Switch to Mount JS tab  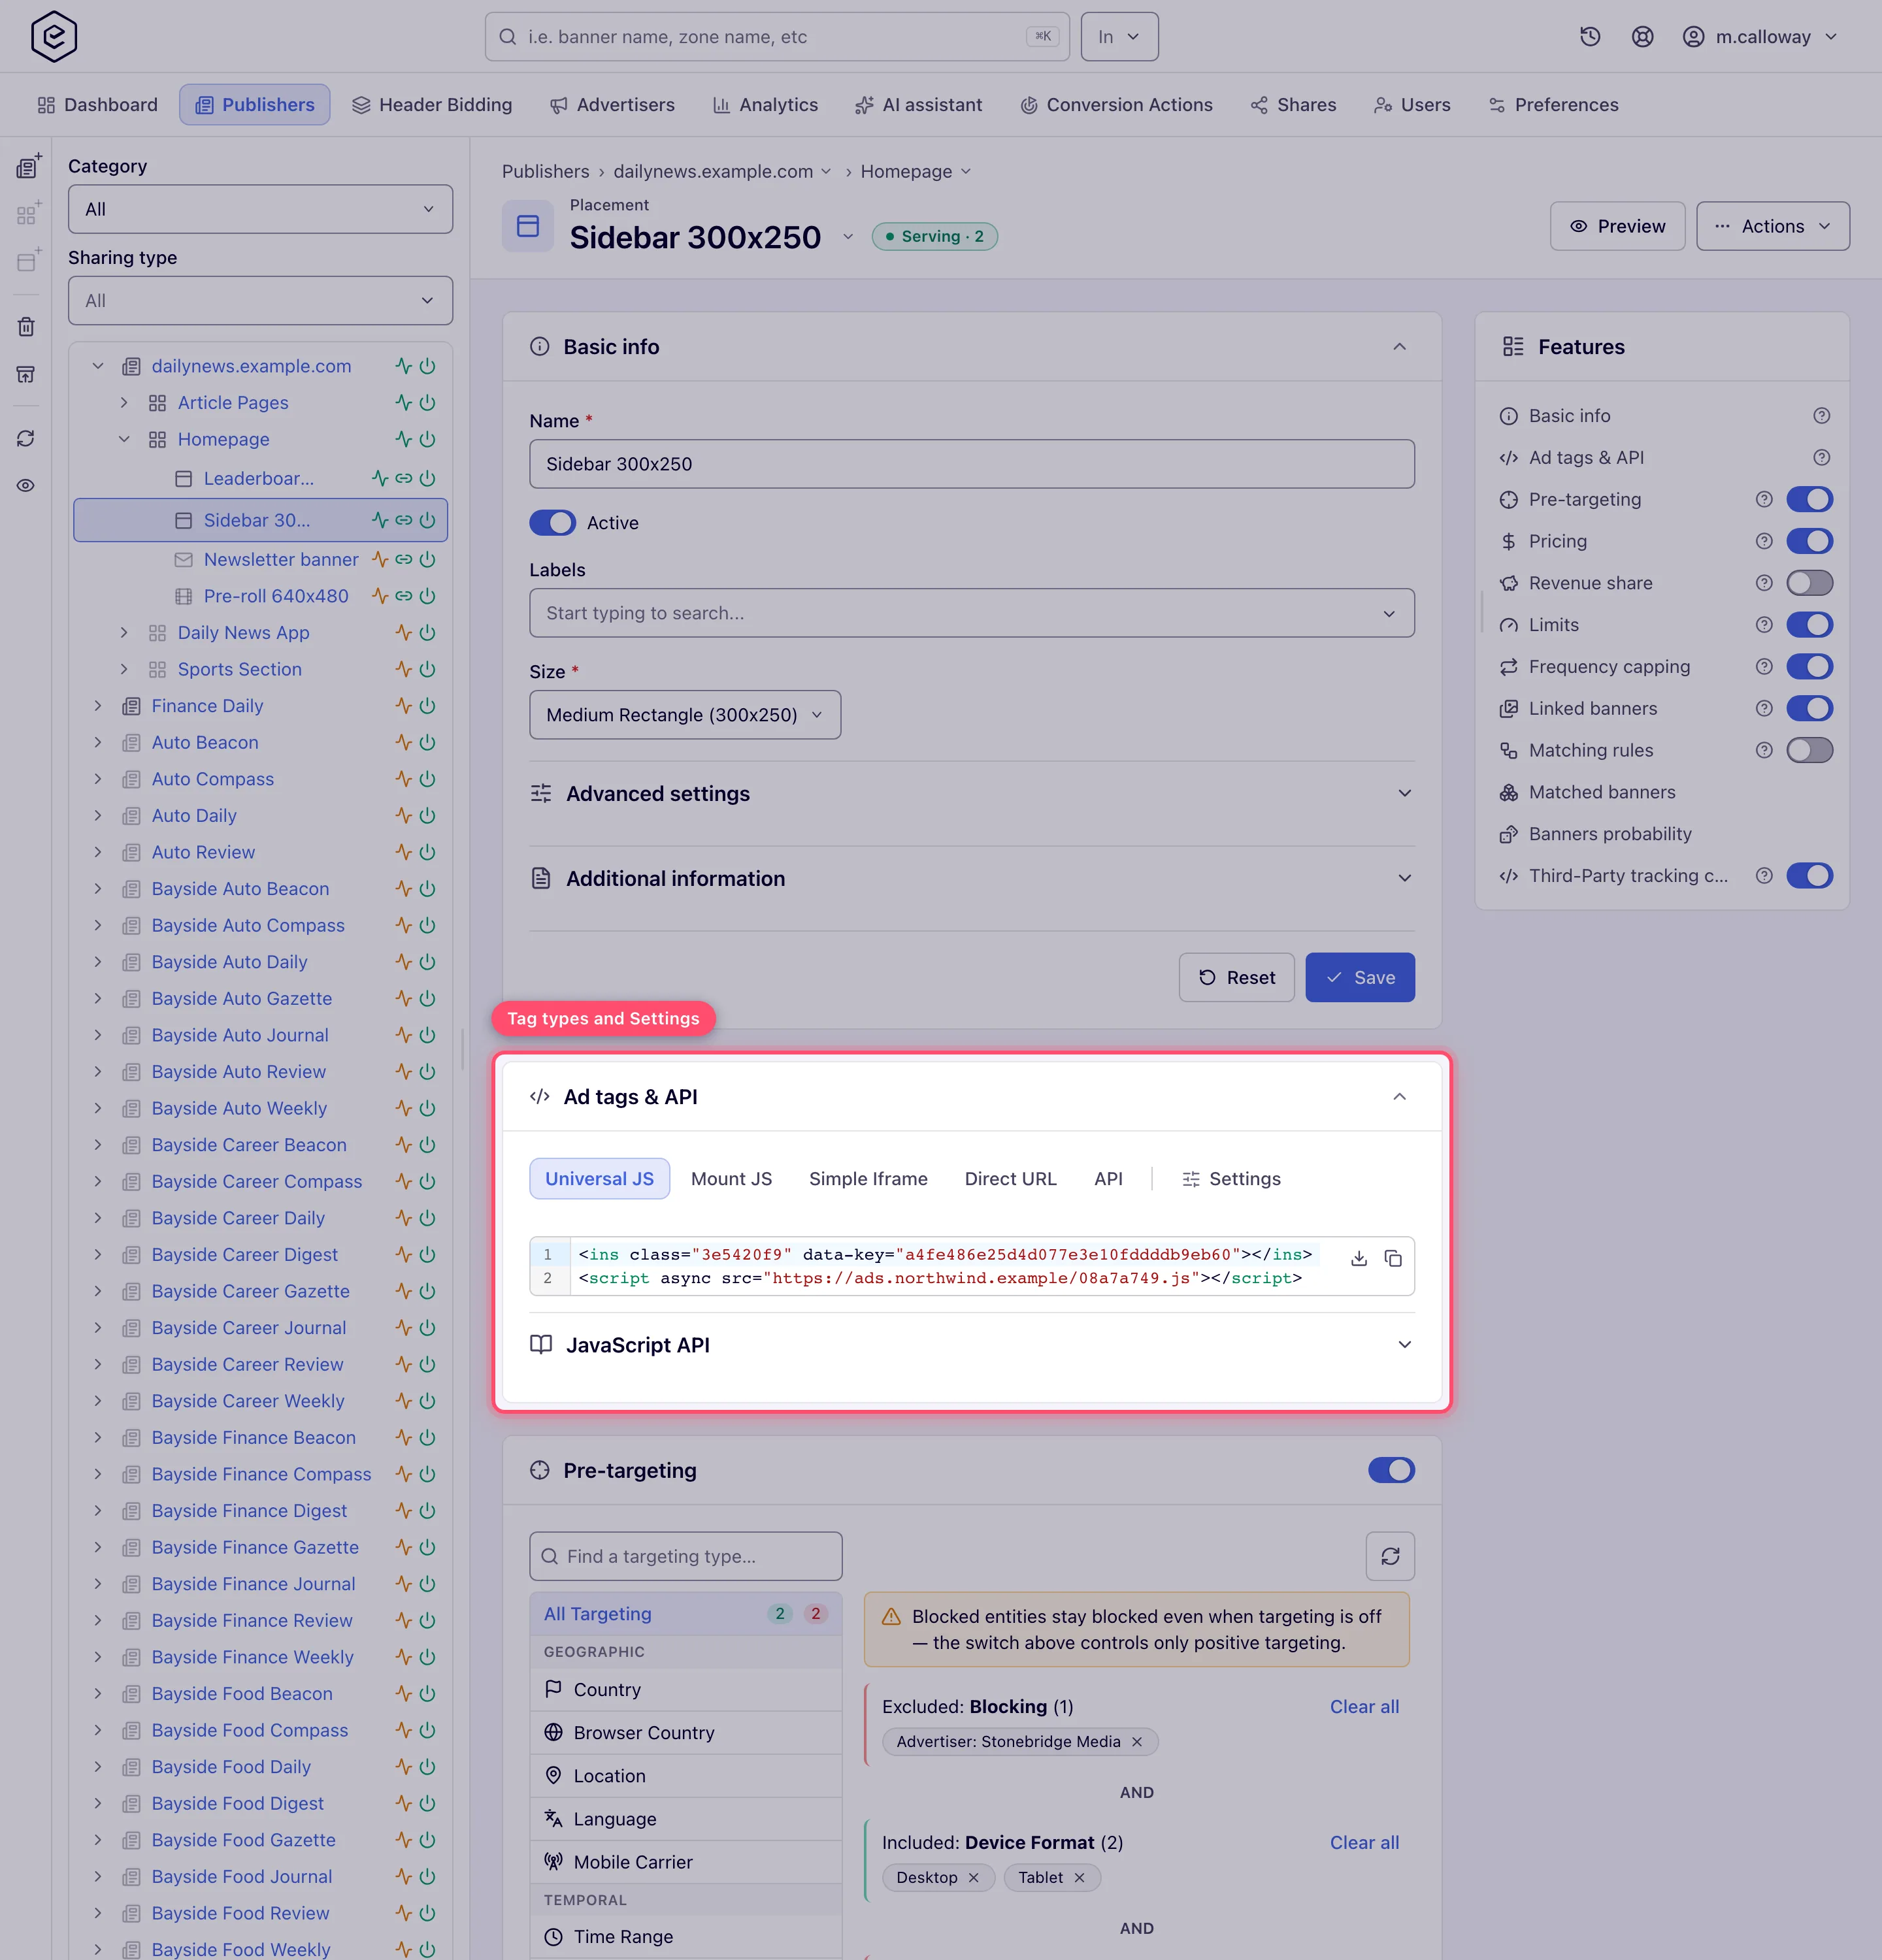tap(732, 1179)
